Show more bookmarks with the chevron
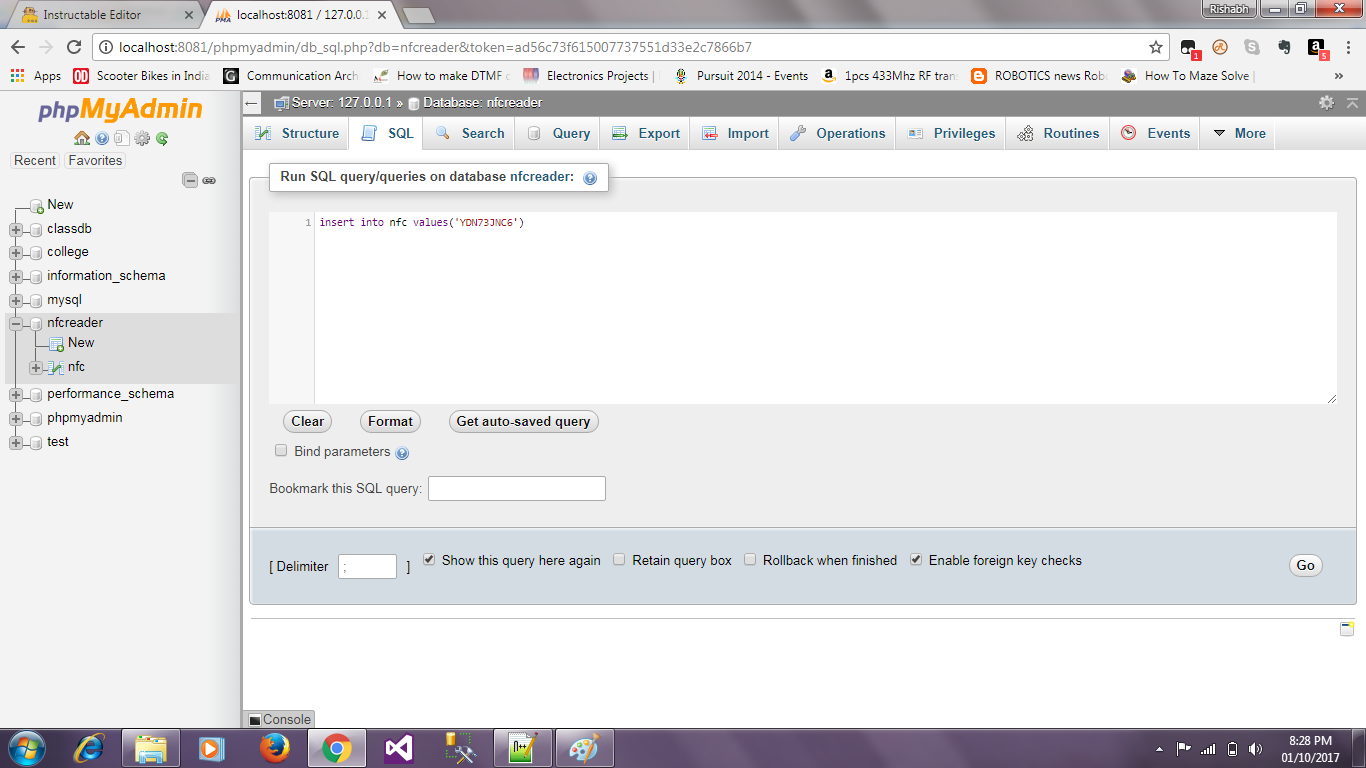1366x768 pixels. point(1338,76)
